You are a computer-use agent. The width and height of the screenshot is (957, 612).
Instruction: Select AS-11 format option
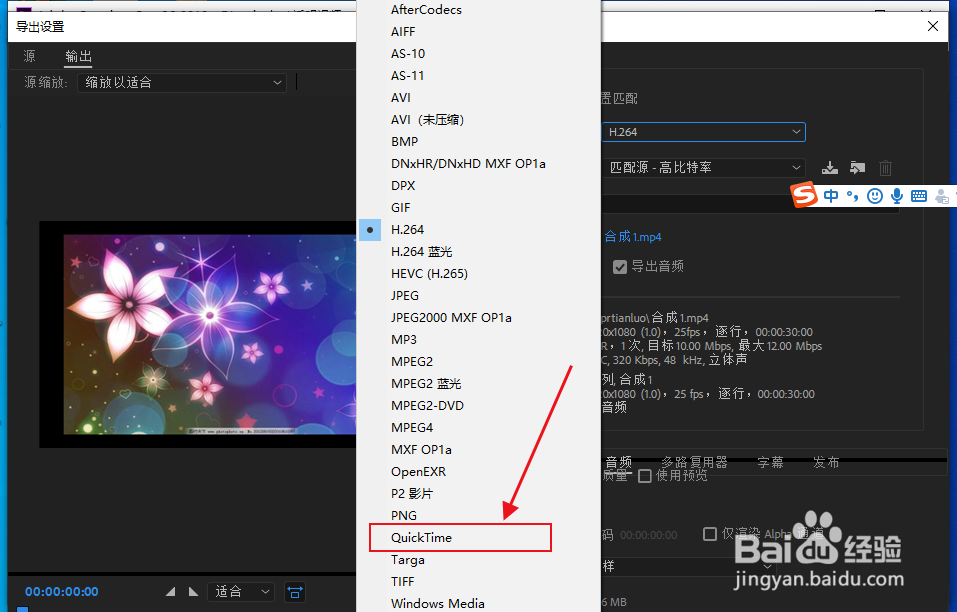coord(408,76)
